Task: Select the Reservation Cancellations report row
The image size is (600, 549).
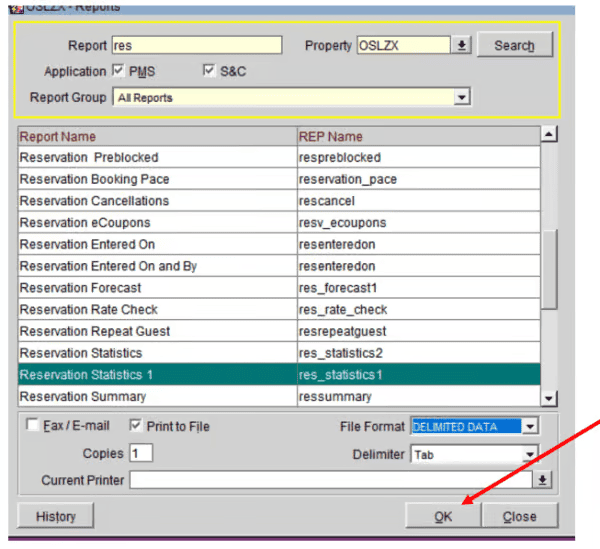Action: (x=157, y=201)
